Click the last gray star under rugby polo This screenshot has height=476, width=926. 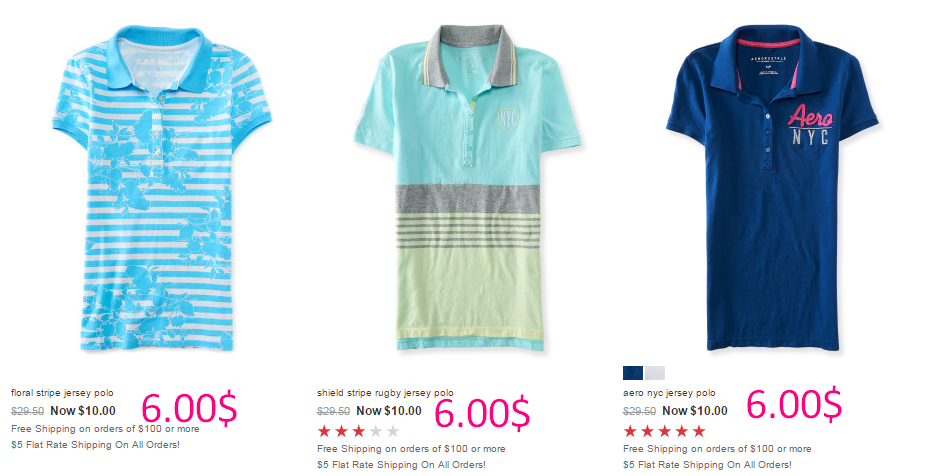tap(393, 431)
